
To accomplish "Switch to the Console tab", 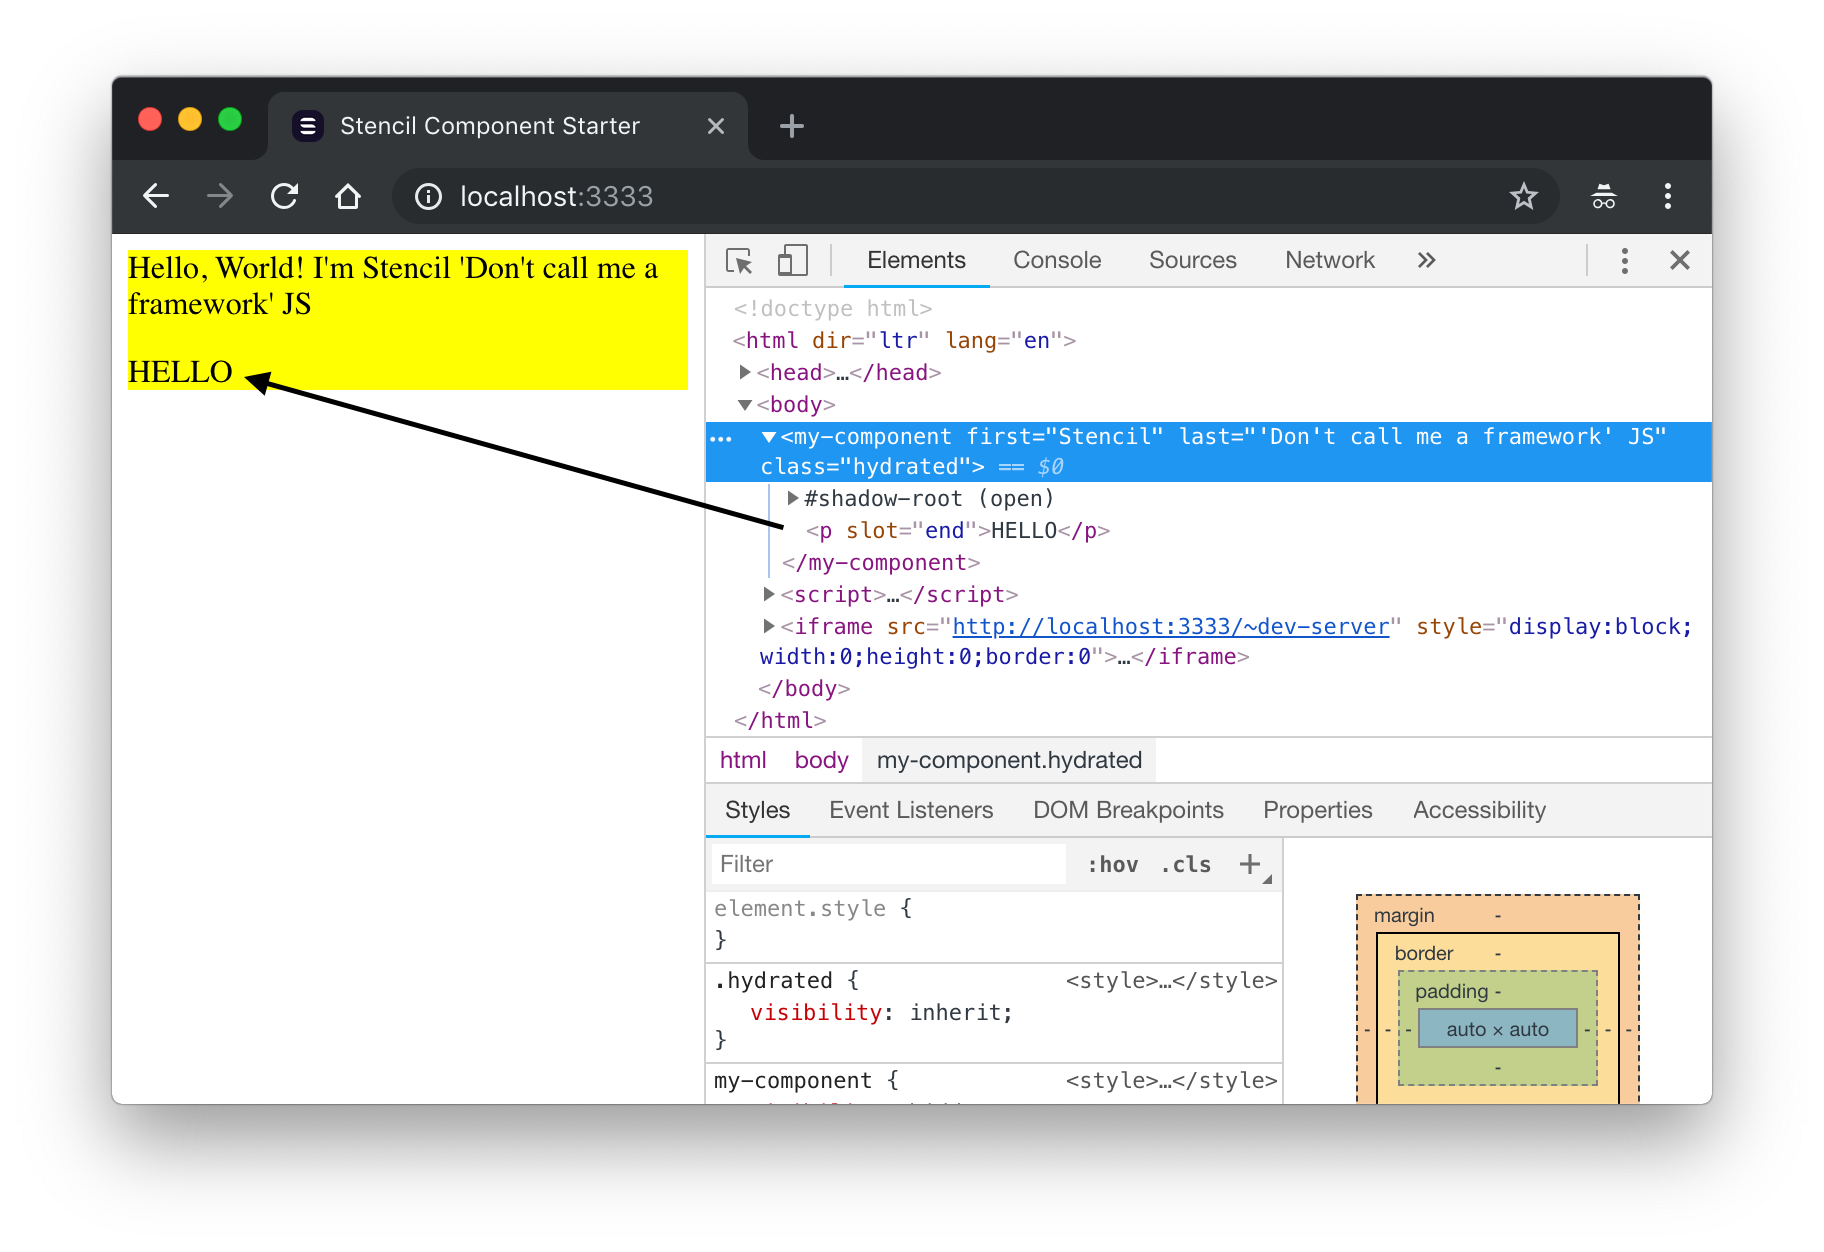I will click(1056, 260).
